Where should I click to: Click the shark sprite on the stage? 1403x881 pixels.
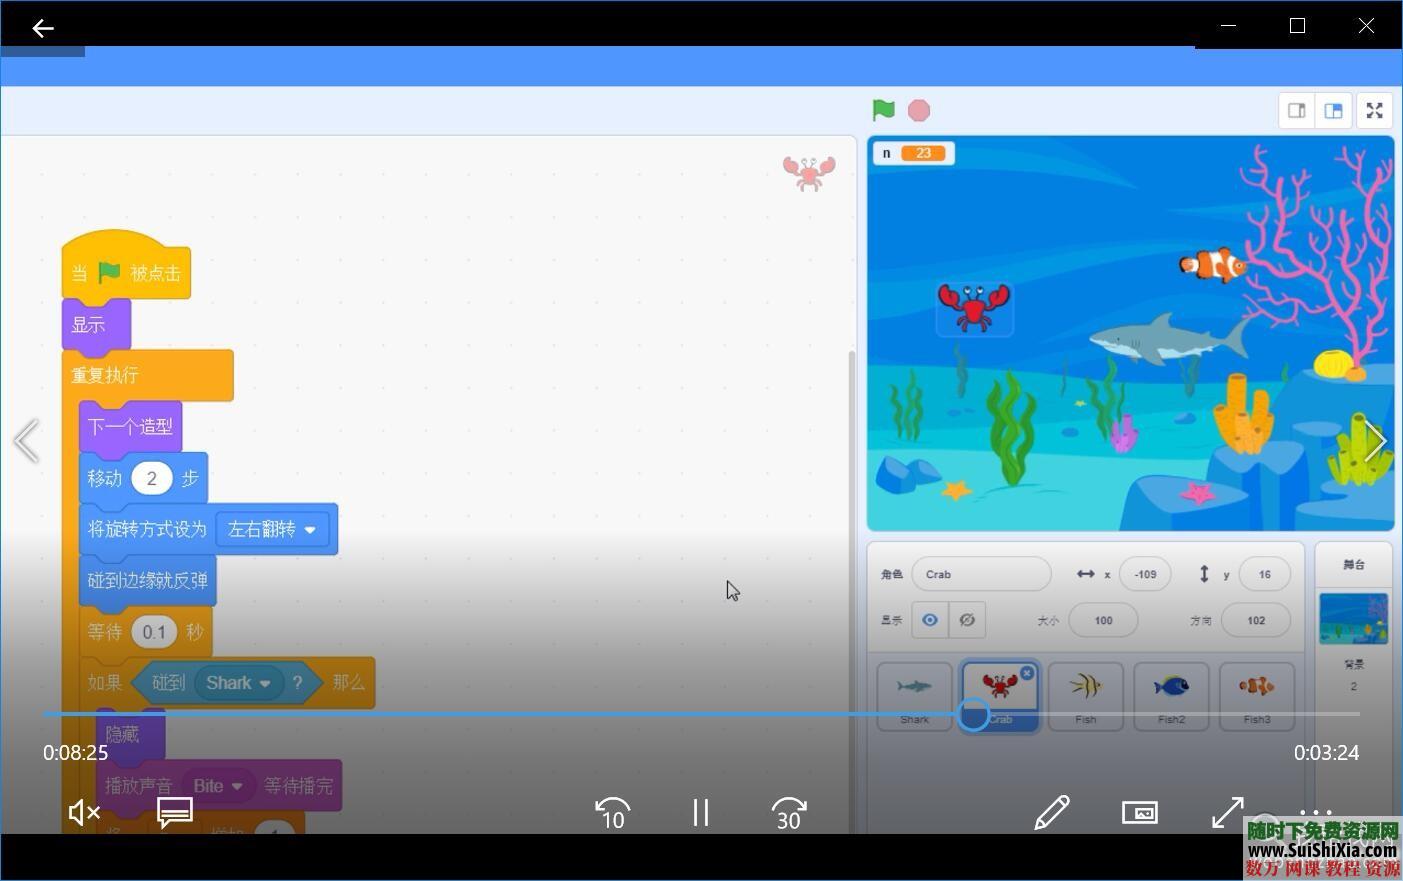pyautogui.click(x=1168, y=338)
